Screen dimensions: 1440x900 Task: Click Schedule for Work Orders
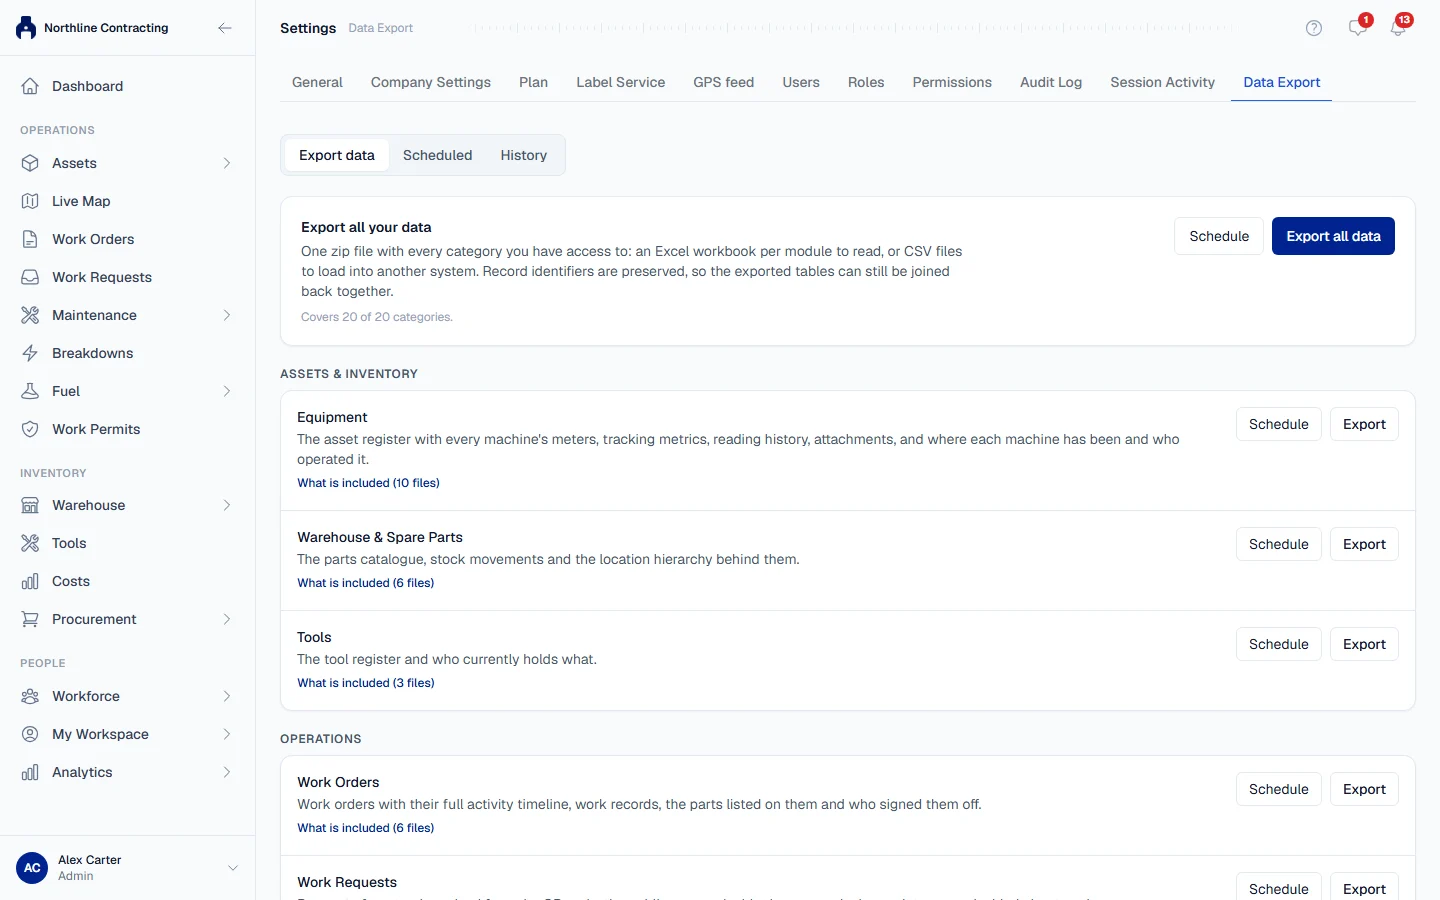pos(1279,789)
